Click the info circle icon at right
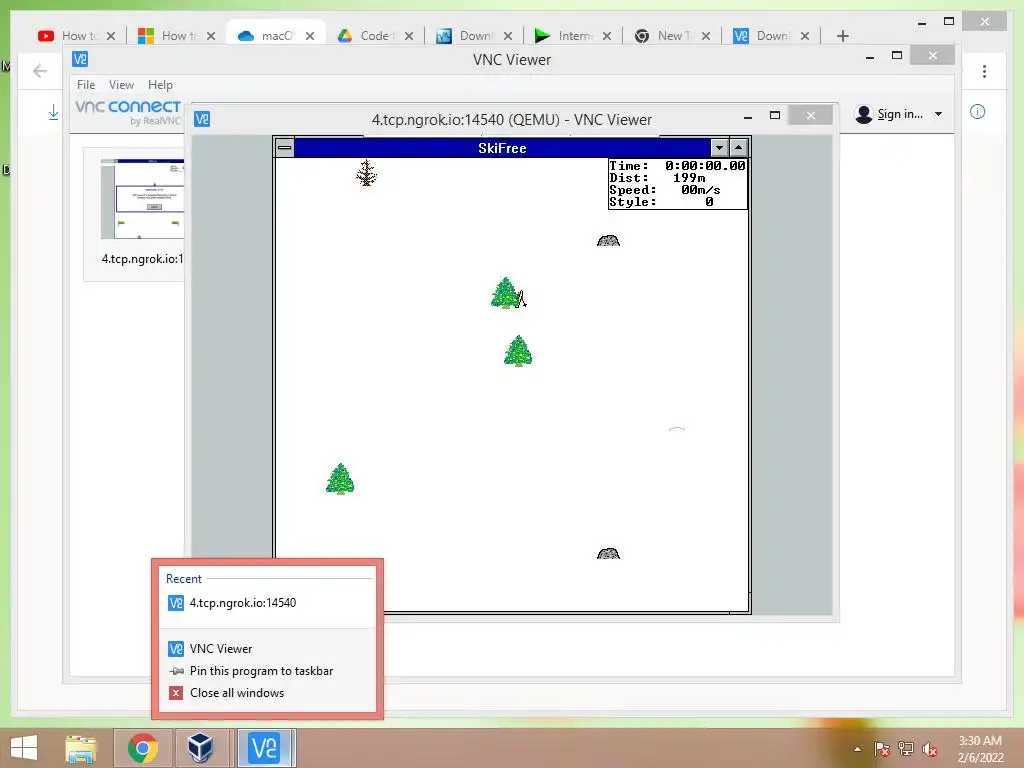 click(x=977, y=112)
